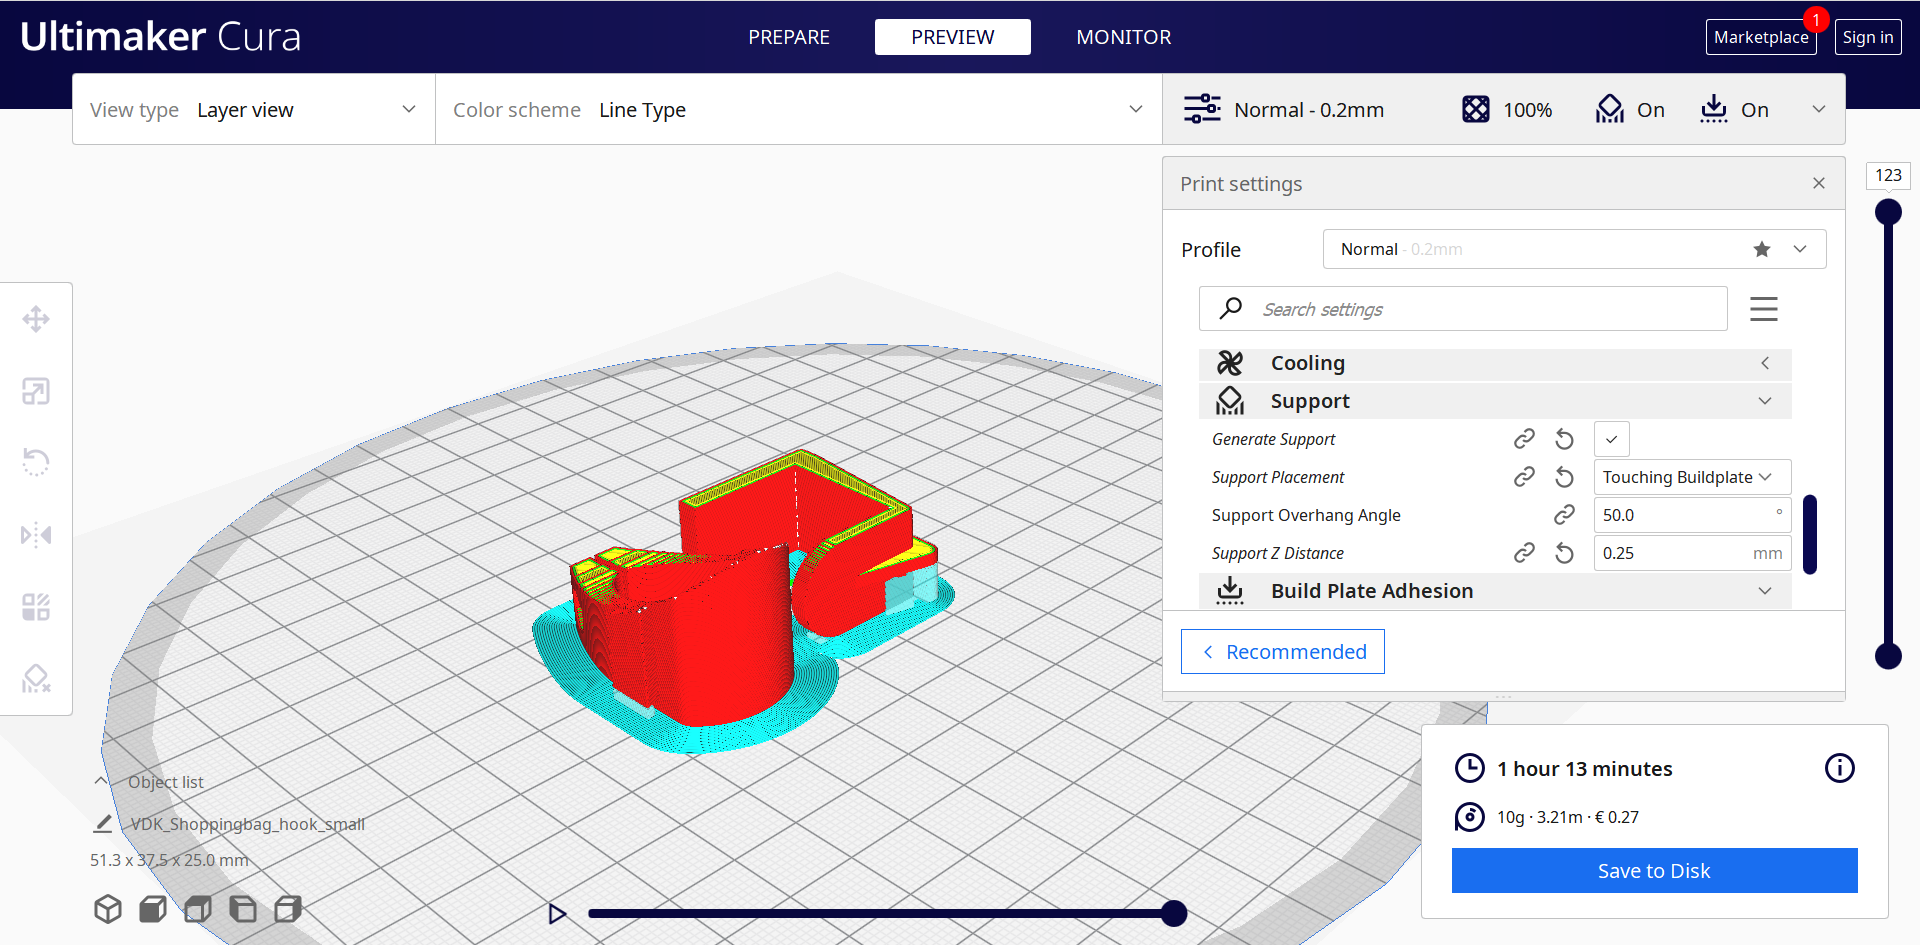Image resolution: width=1920 pixels, height=945 pixels.
Task: Switch to the PREVIEW stage
Action: [x=953, y=37]
